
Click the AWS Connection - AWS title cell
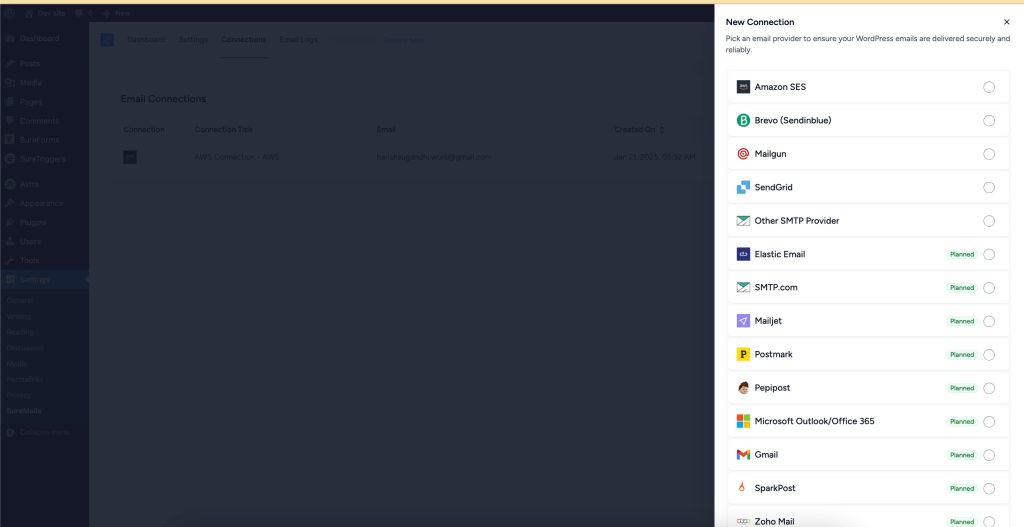pos(236,157)
